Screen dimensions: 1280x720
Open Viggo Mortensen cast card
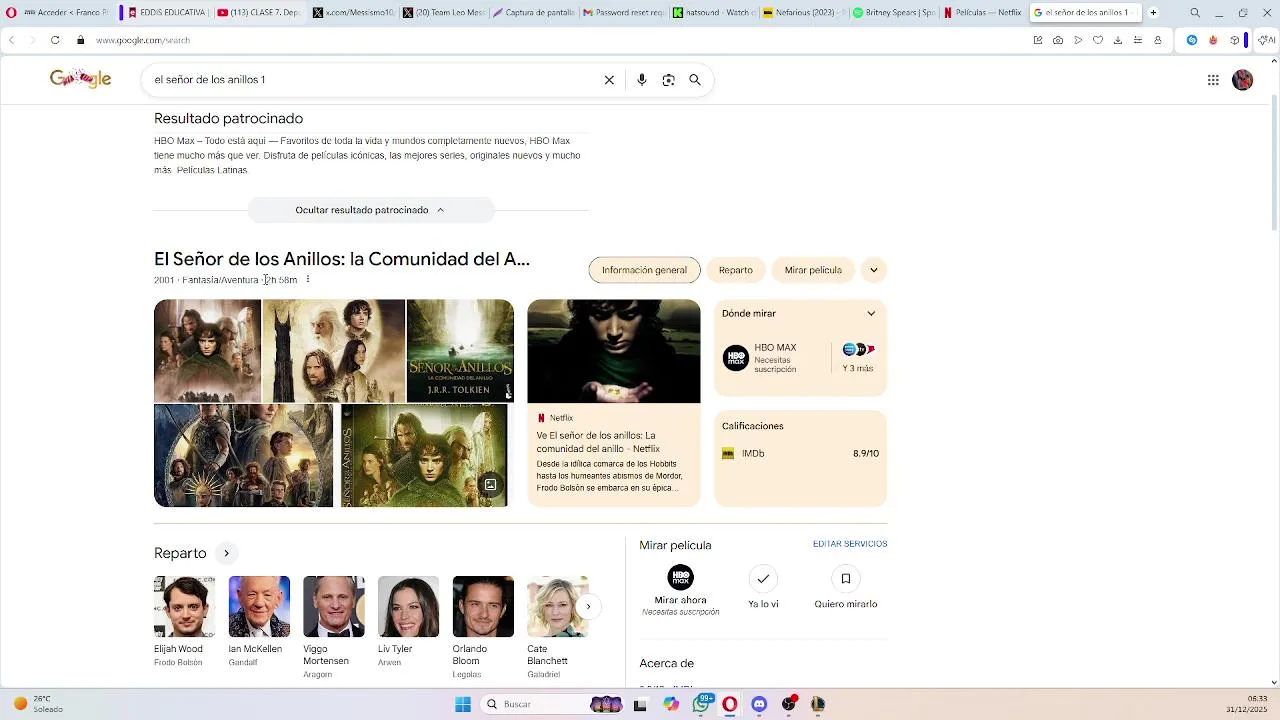point(334,627)
